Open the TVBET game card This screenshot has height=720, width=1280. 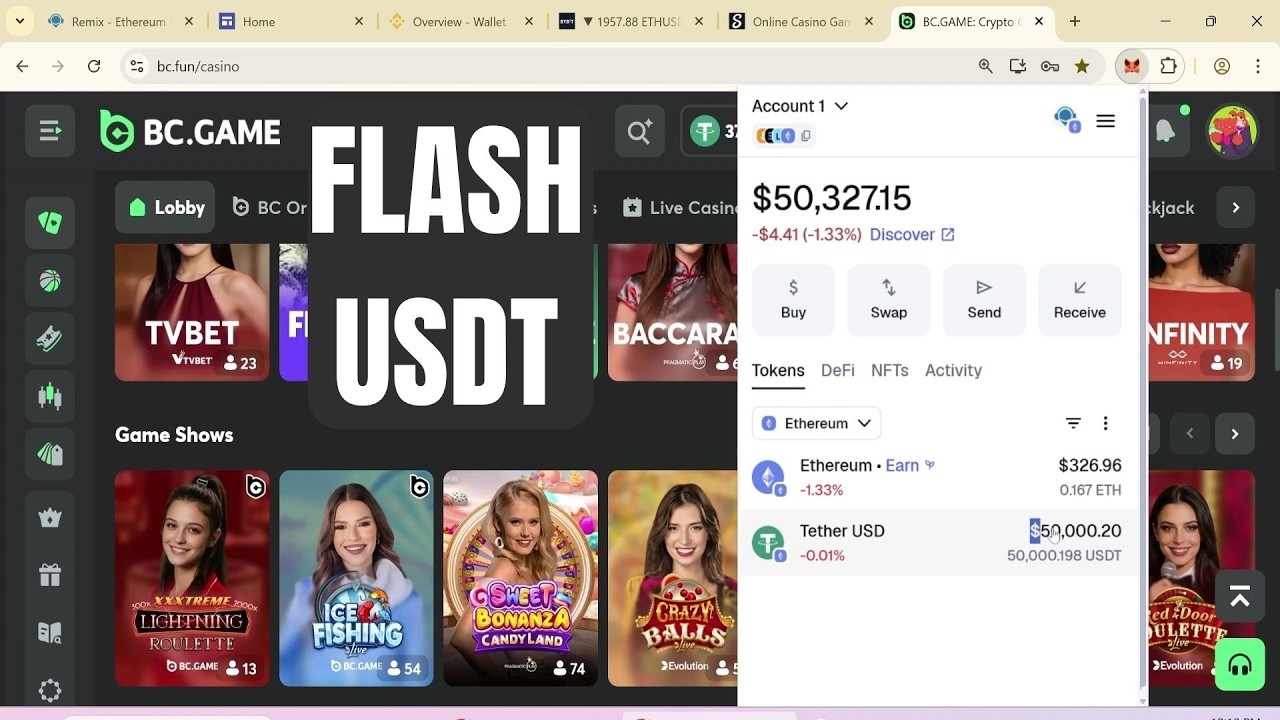coord(192,312)
